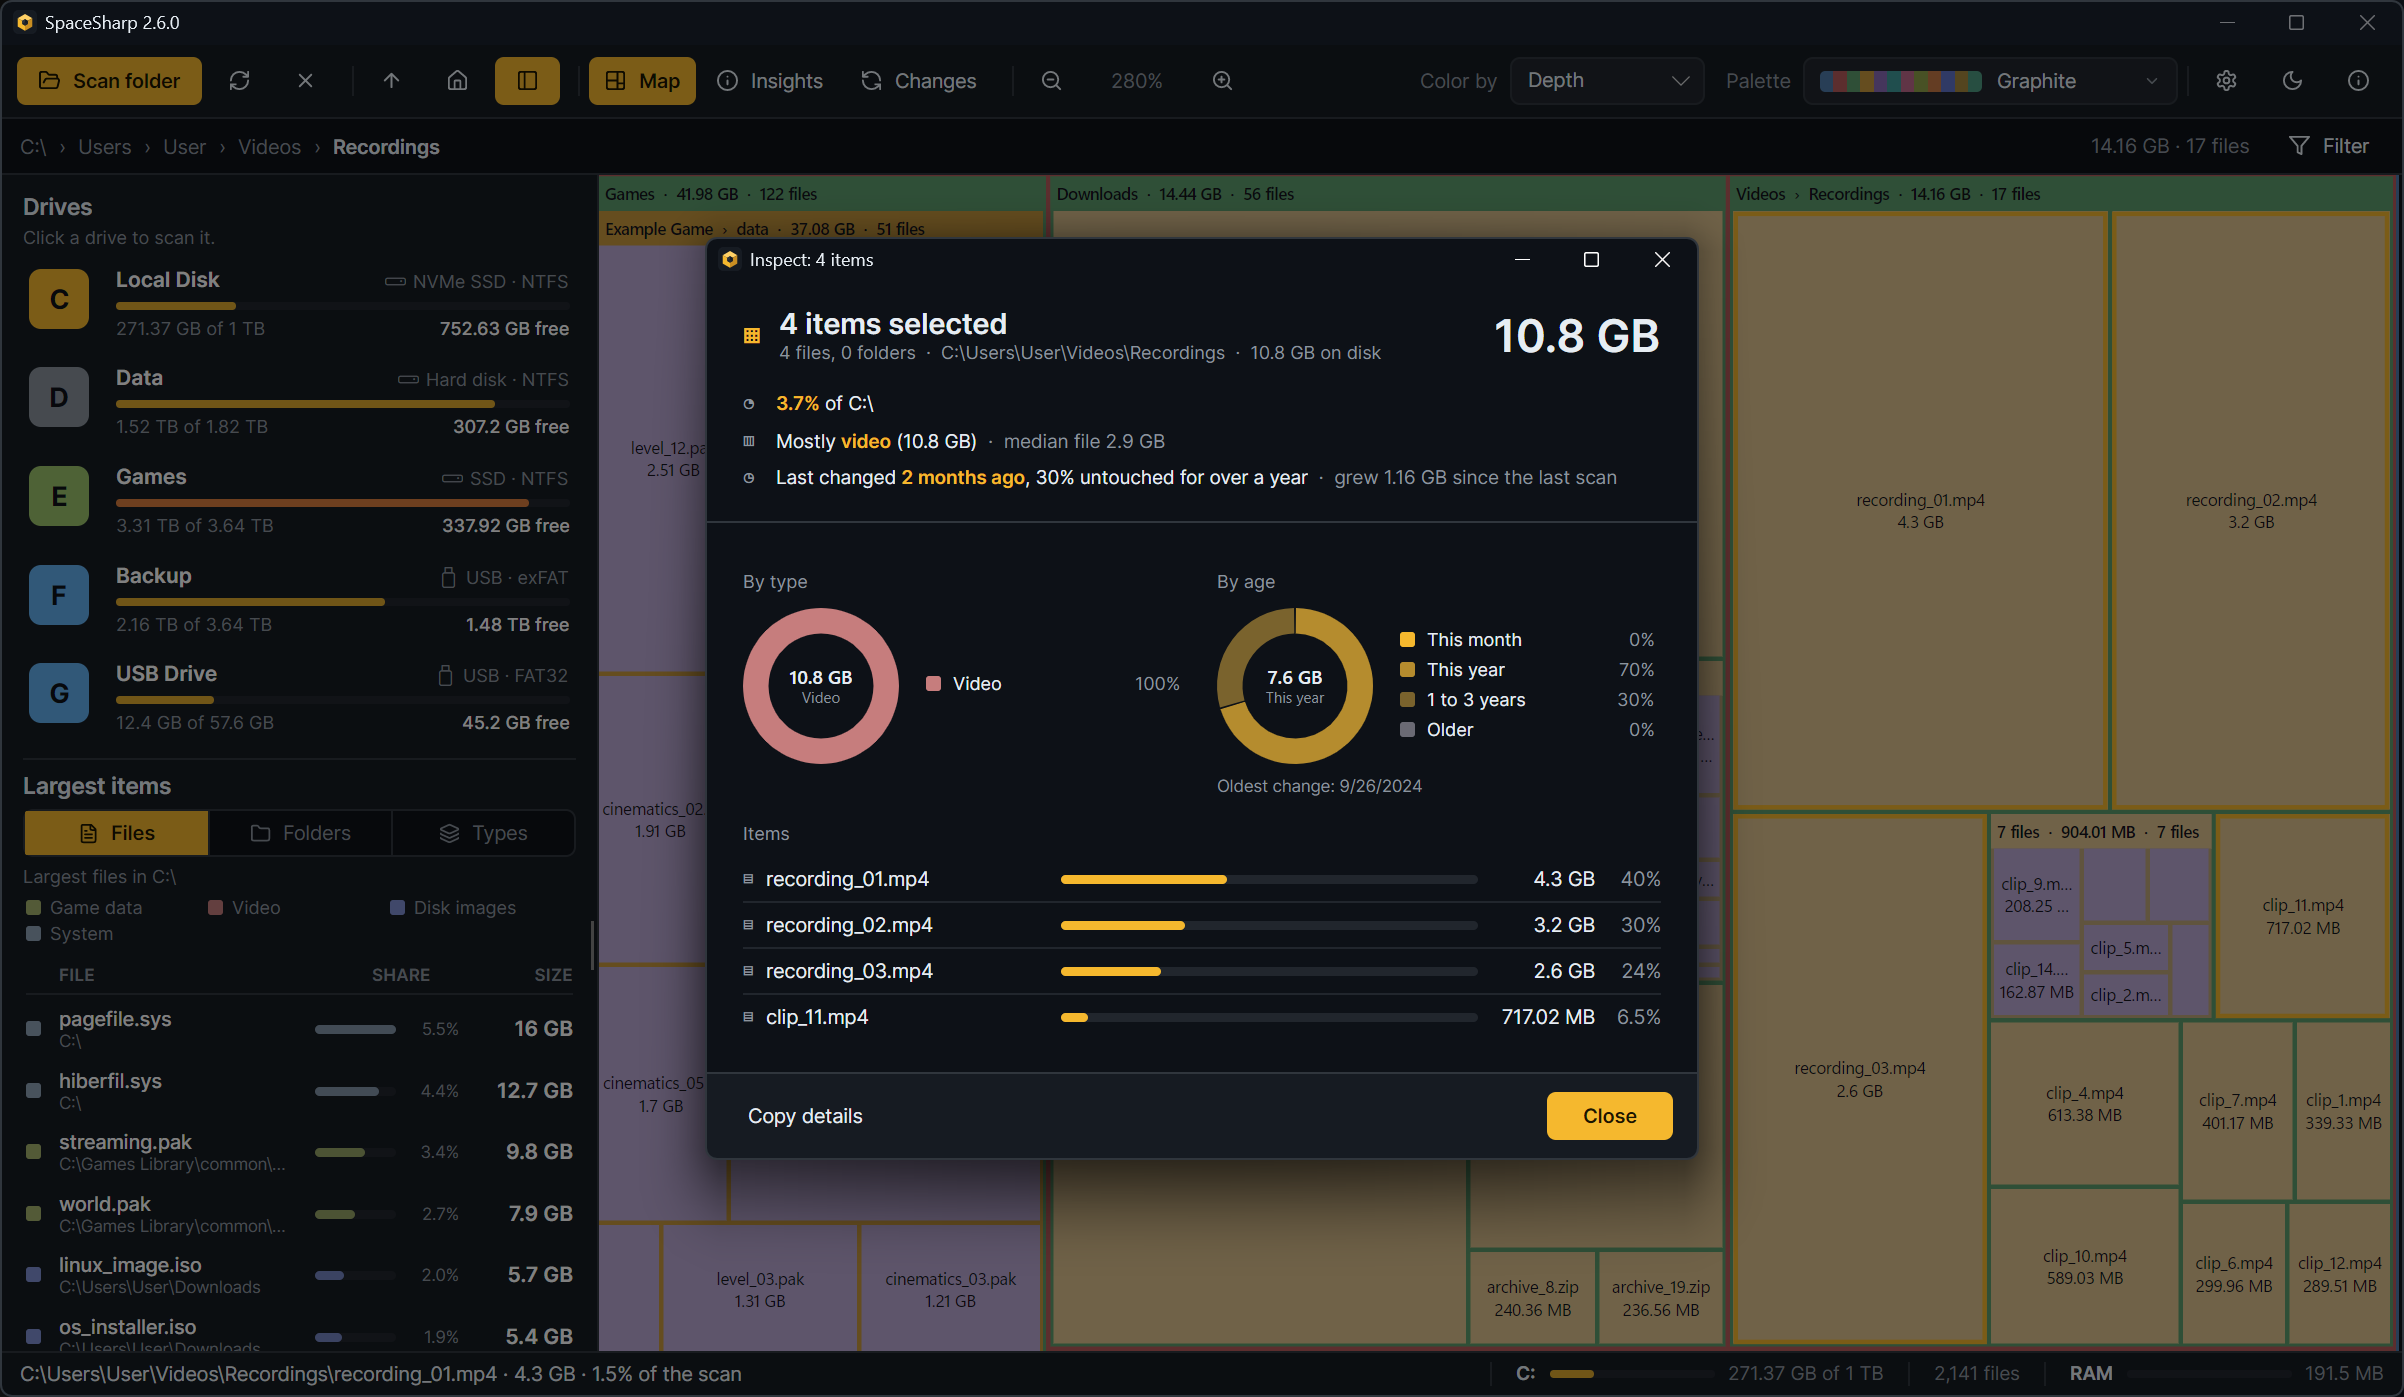The width and height of the screenshot is (2404, 1397).
Task: Select the G USB Drive icon
Action: tap(59, 693)
